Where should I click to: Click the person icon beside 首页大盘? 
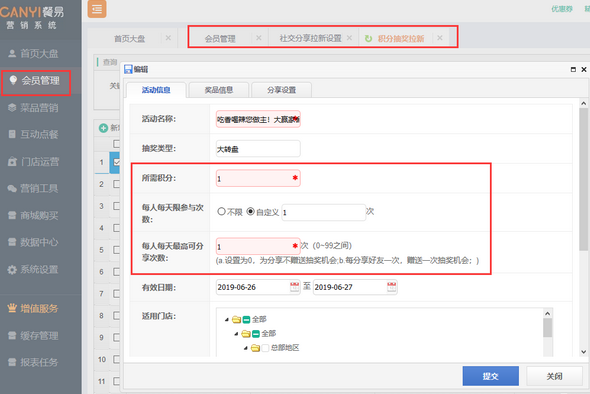pos(12,53)
